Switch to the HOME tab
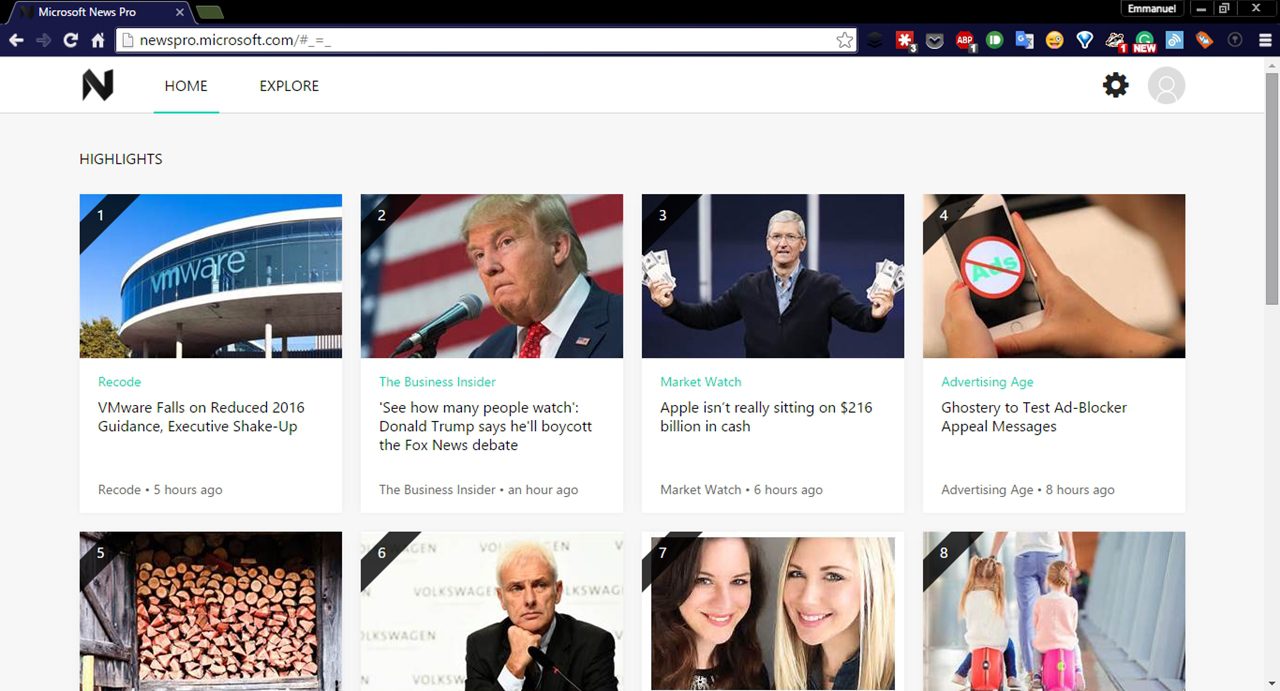 point(186,86)
